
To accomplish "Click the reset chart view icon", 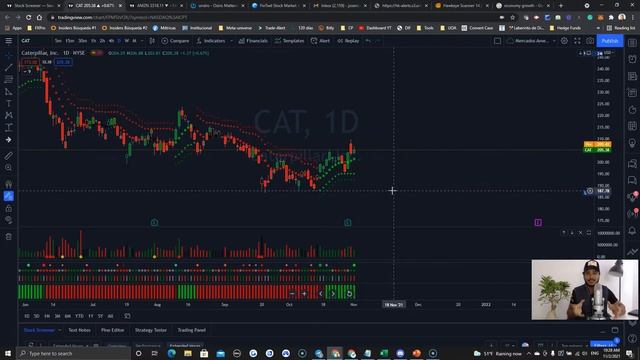I will coord(349,293).
